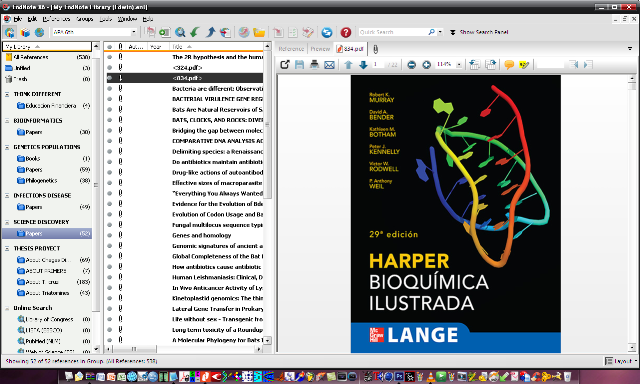Screen dimensions: 640x384
Task: Save the PDF with floppy icon
Action: 299,64
